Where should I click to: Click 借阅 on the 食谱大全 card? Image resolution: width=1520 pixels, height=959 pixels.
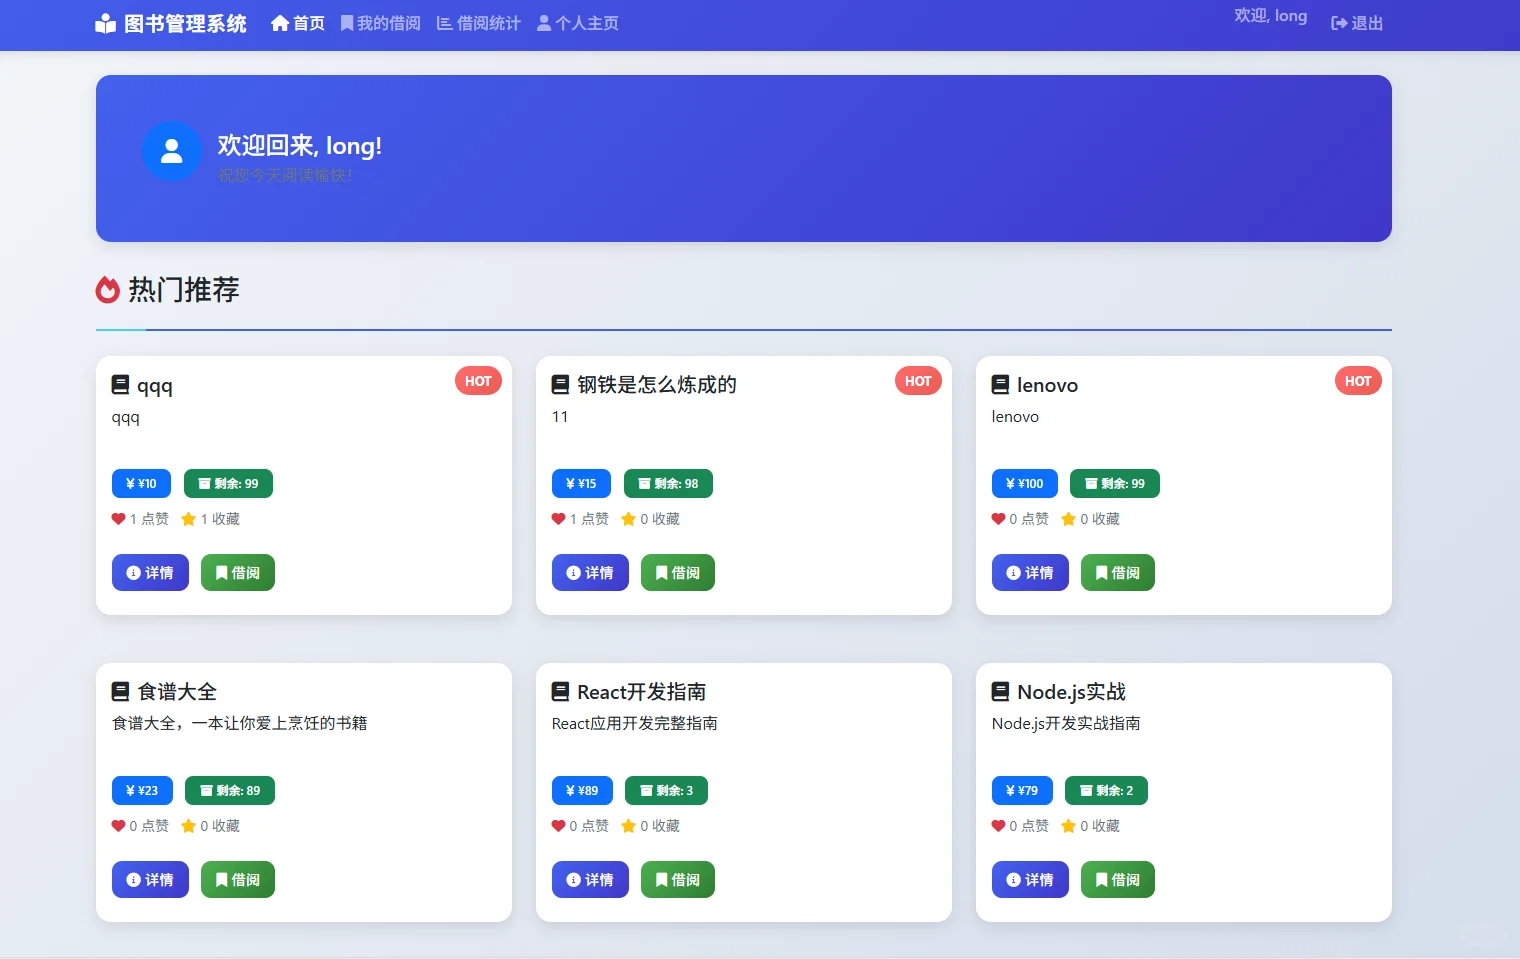click(x=237, y=879)
